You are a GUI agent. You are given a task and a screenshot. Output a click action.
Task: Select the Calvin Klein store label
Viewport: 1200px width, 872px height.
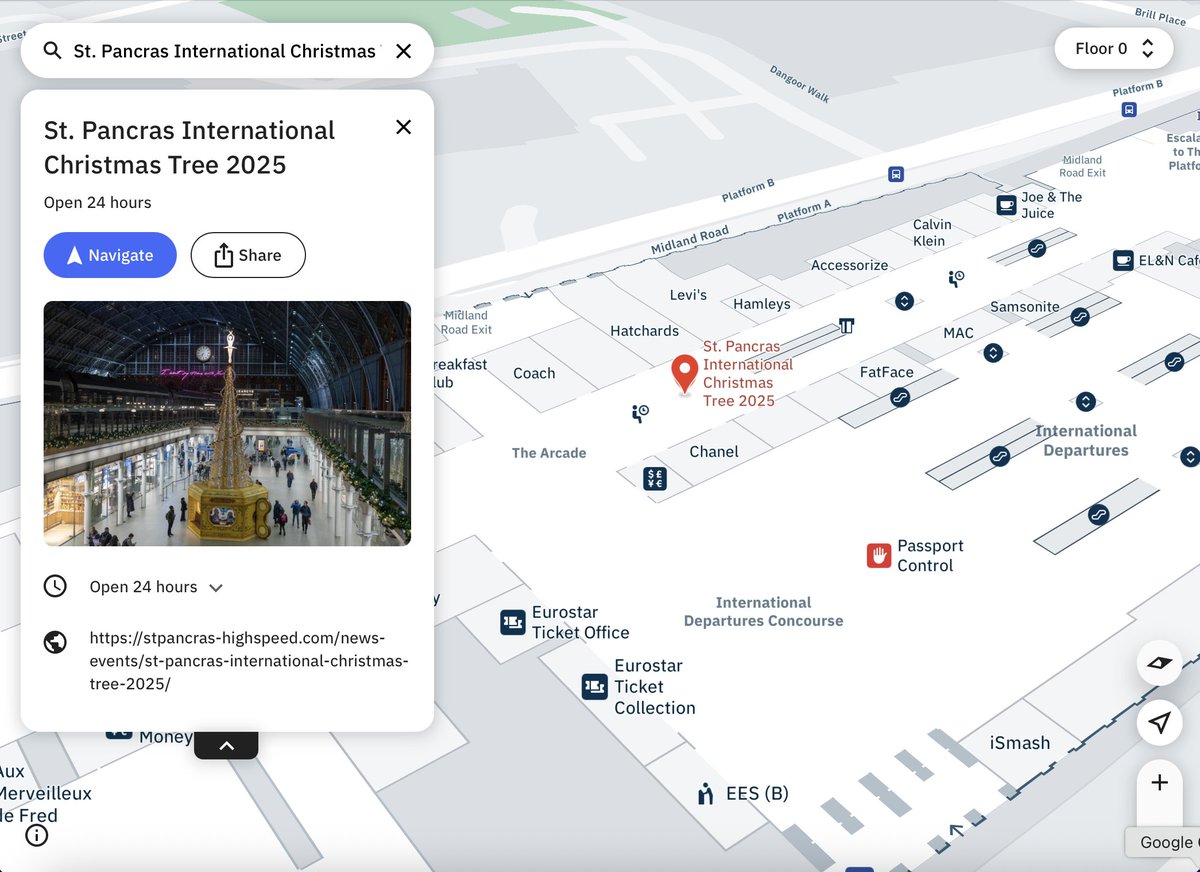pyautogui.click(x=932, y=232)
